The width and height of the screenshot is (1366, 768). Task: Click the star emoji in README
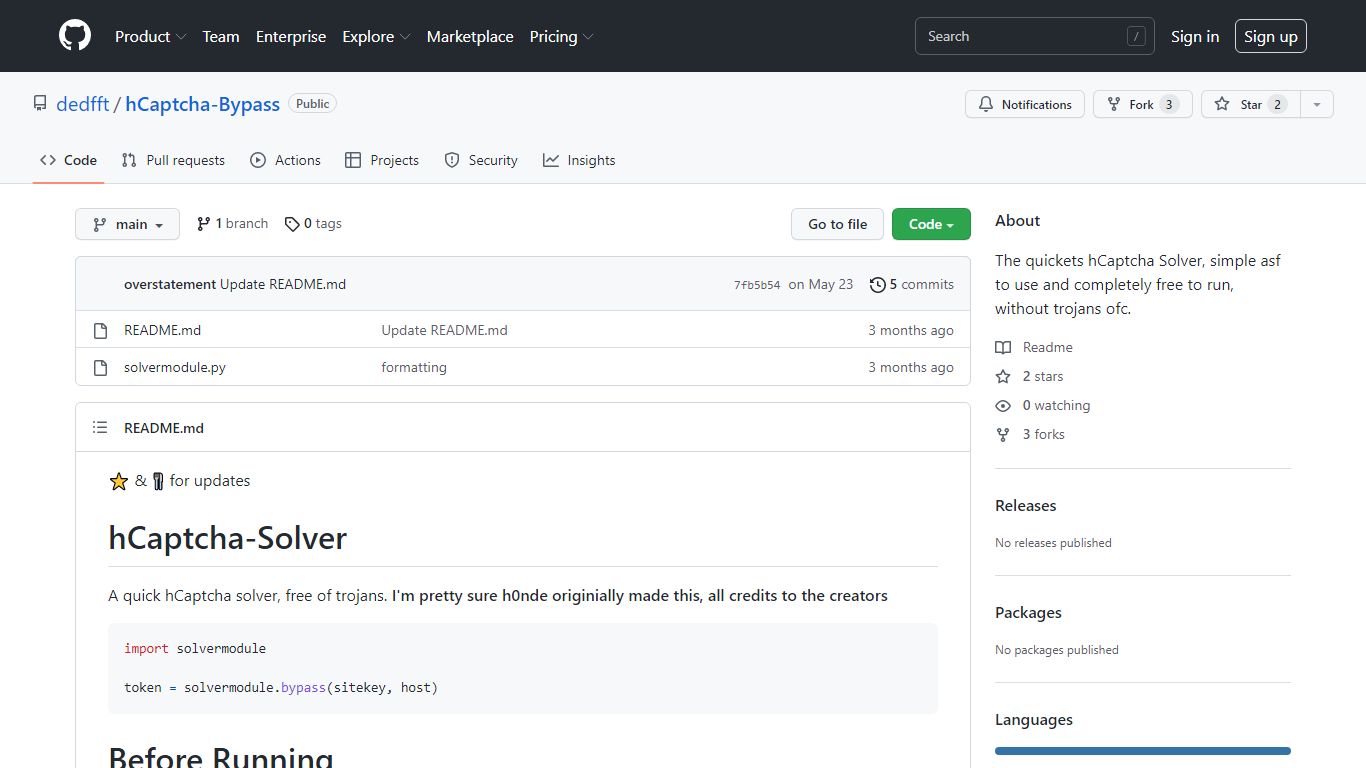point(119,481)
